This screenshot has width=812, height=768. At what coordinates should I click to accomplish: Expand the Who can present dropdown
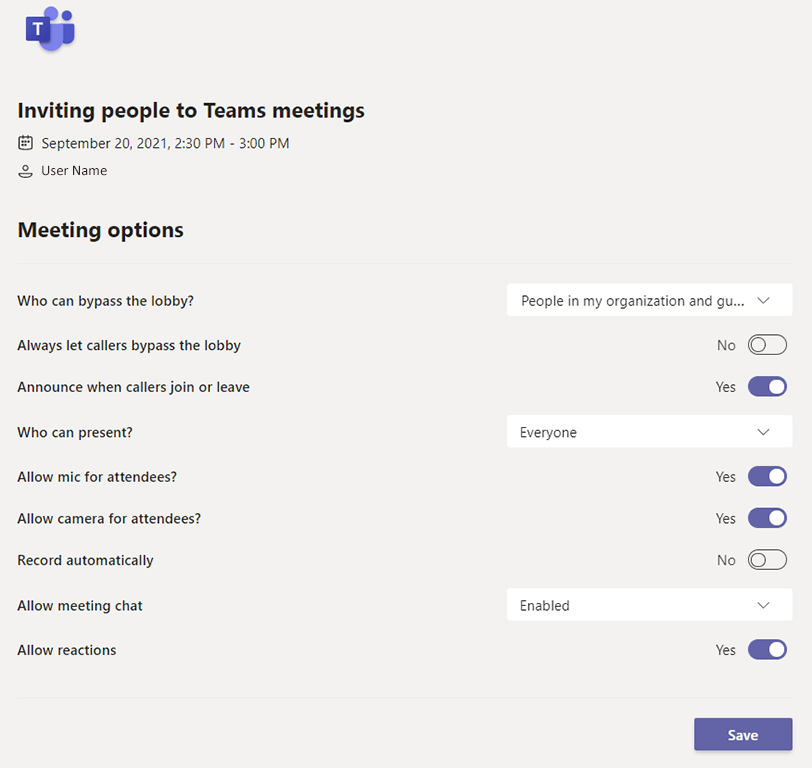coord(649,432)
